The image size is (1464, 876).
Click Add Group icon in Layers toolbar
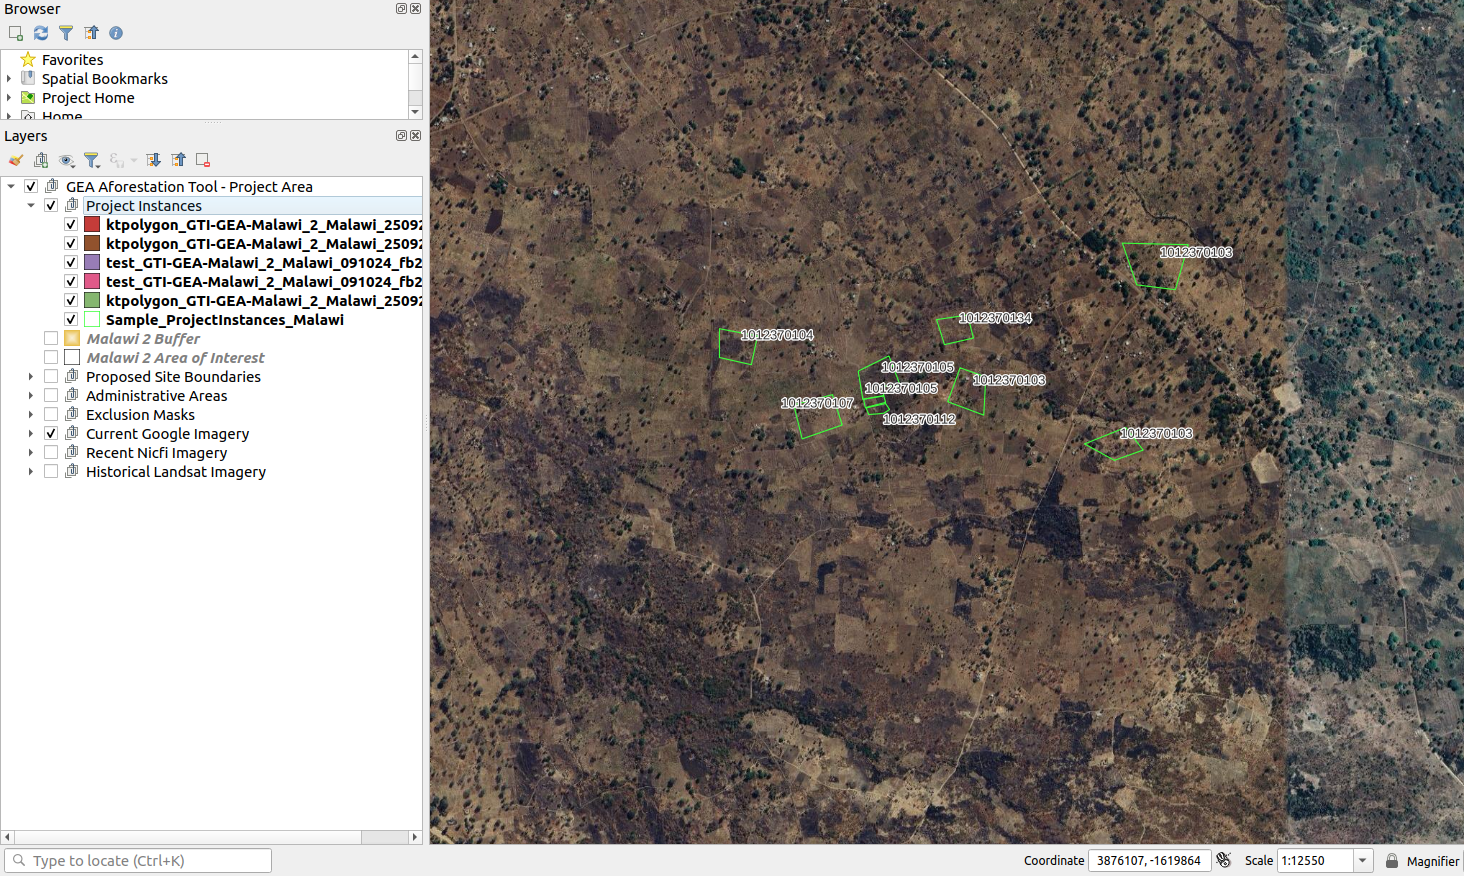(41, 160)
